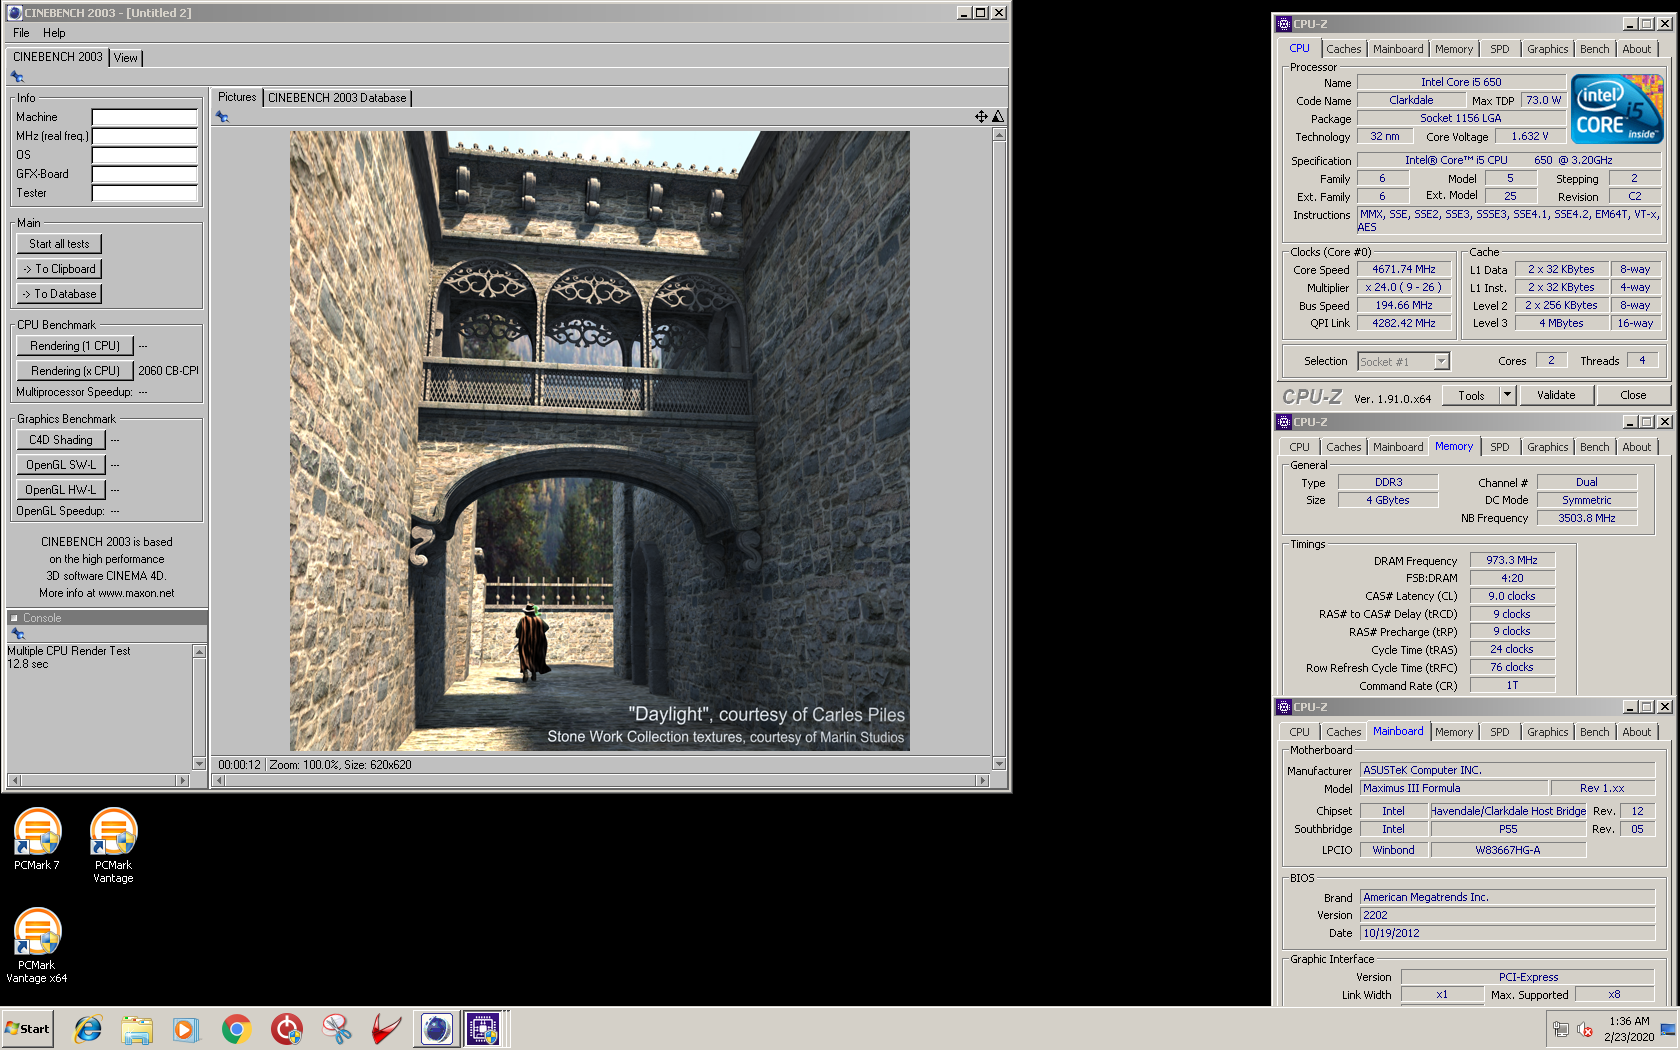Click the 973.3 MHz DRAM Frequency value
Image resolution: width=1680 pixels, height=1050 pixels.
(1511, 561)
